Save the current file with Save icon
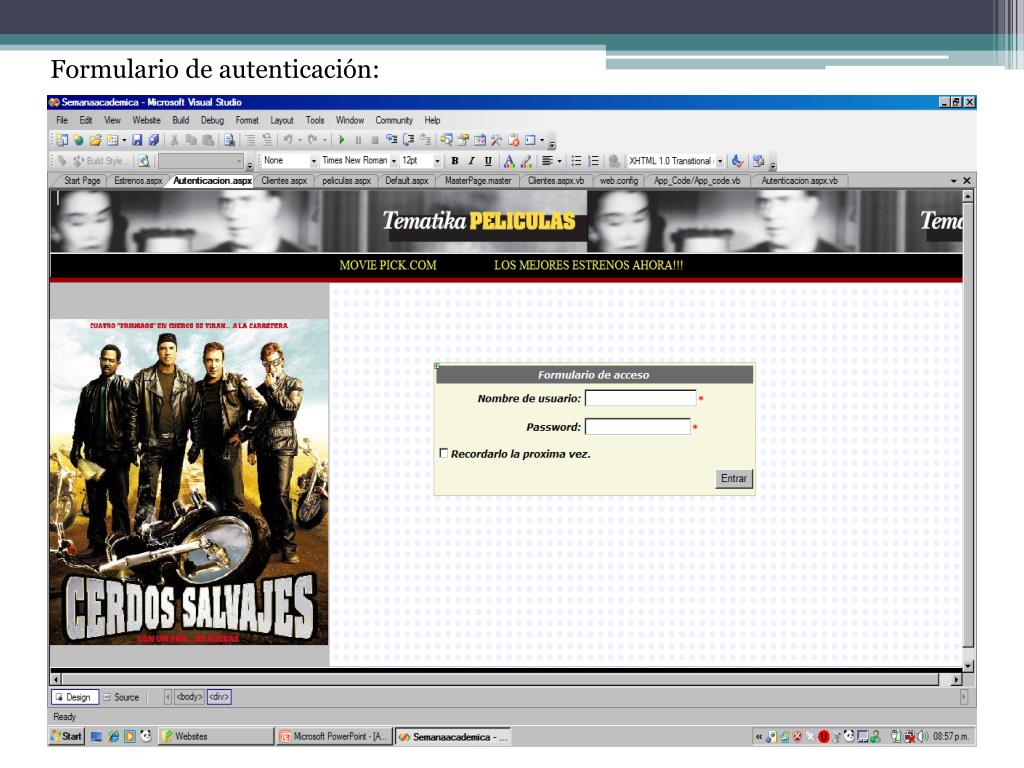This screenshot has height=768, width=1024. [137, 140]
